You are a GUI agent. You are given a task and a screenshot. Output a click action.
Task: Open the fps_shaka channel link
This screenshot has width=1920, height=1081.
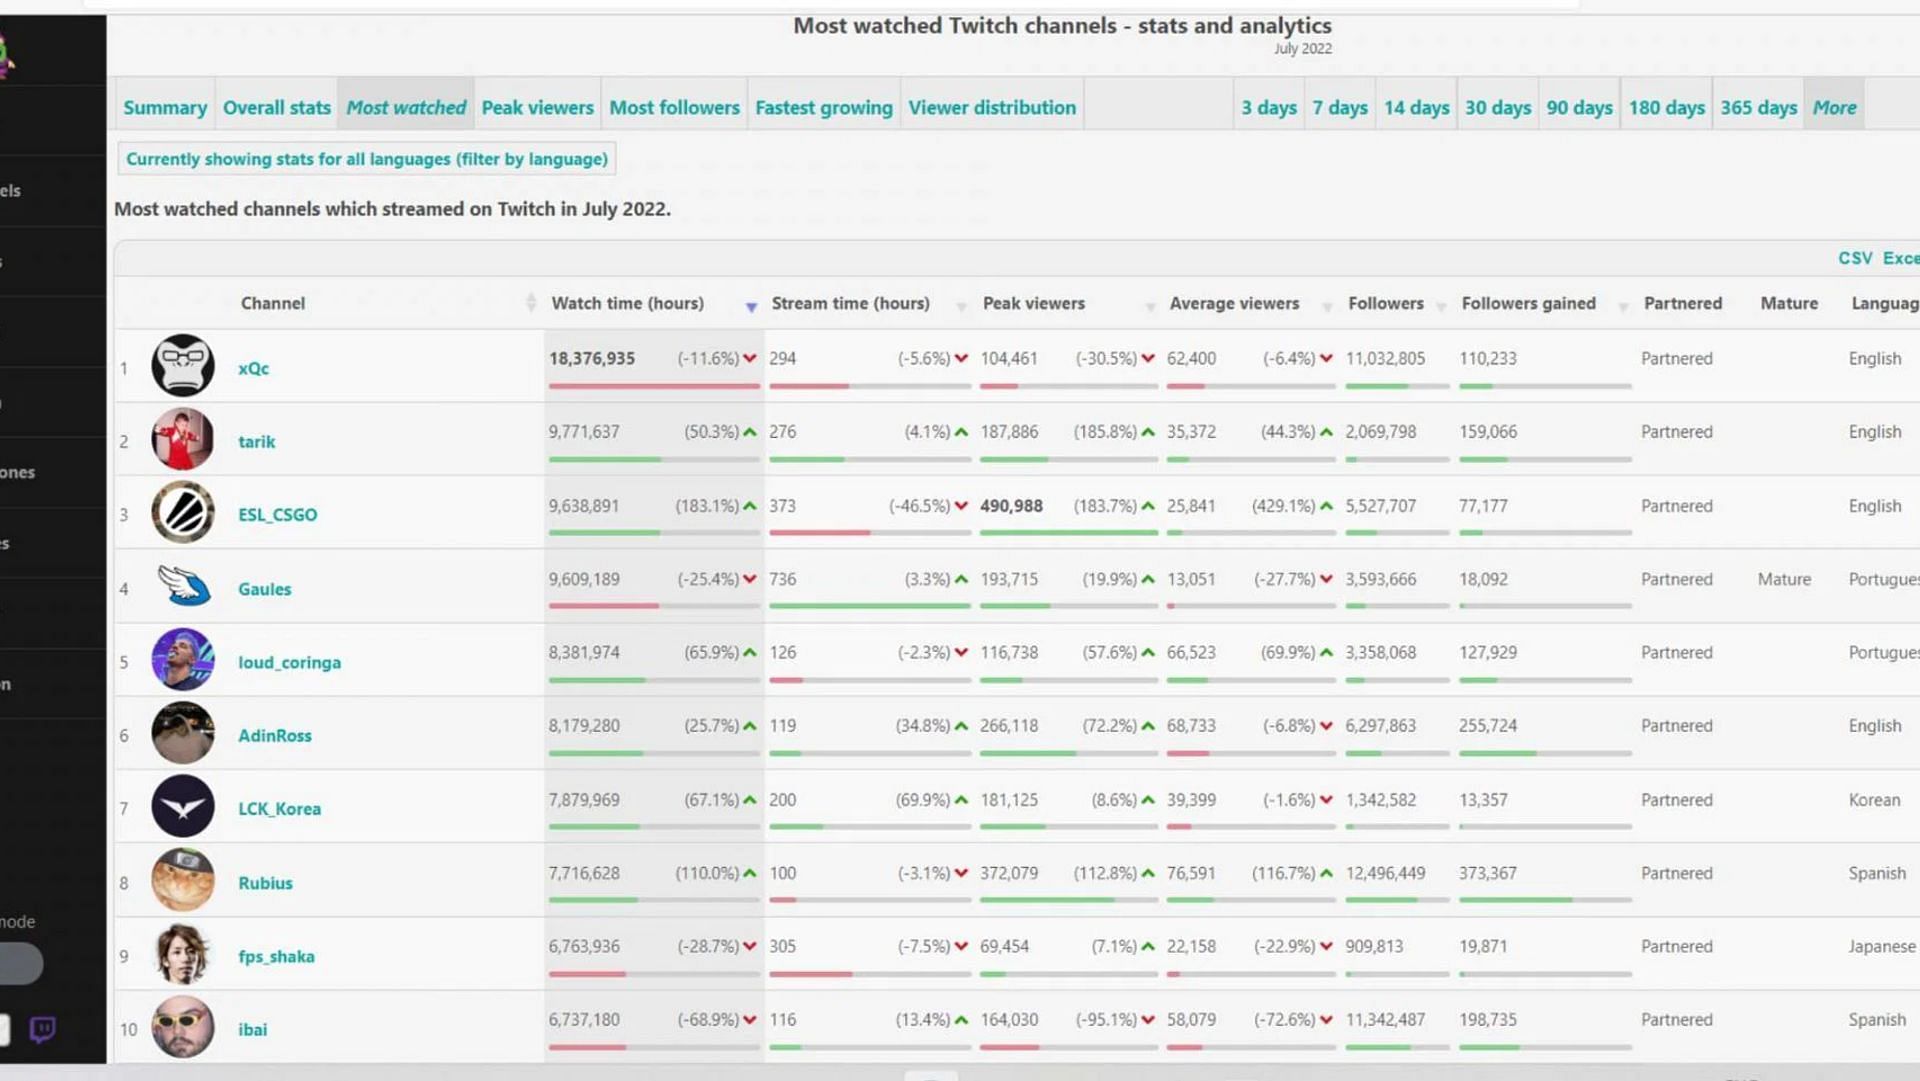tap(276, 956)
